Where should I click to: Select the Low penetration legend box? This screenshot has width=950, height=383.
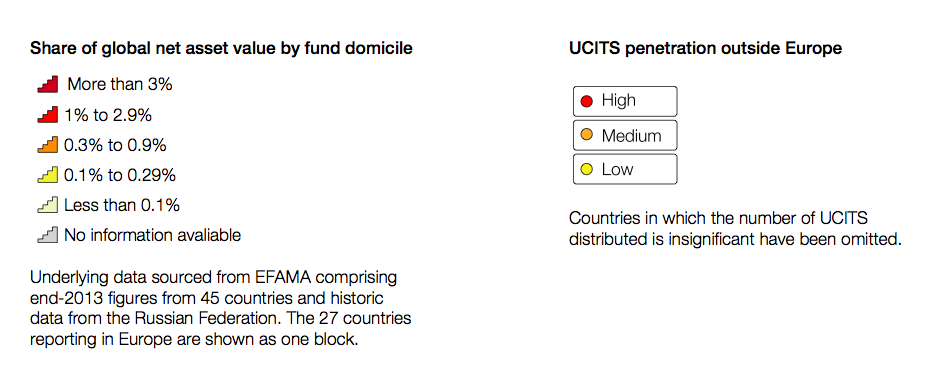point(625,169)
